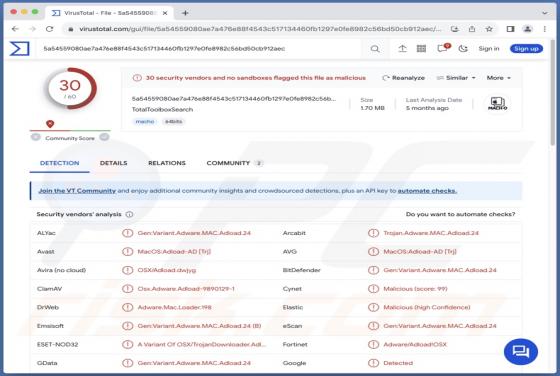Click the ALYac detection alert icon
The image size is (560, 376).
[x=128, y=233]
